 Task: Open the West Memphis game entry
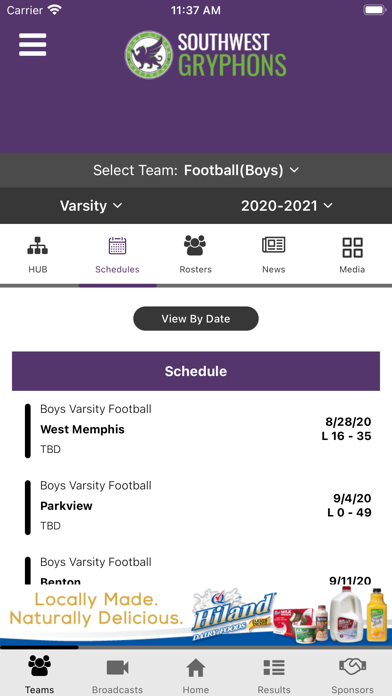[x=196, y=429]
